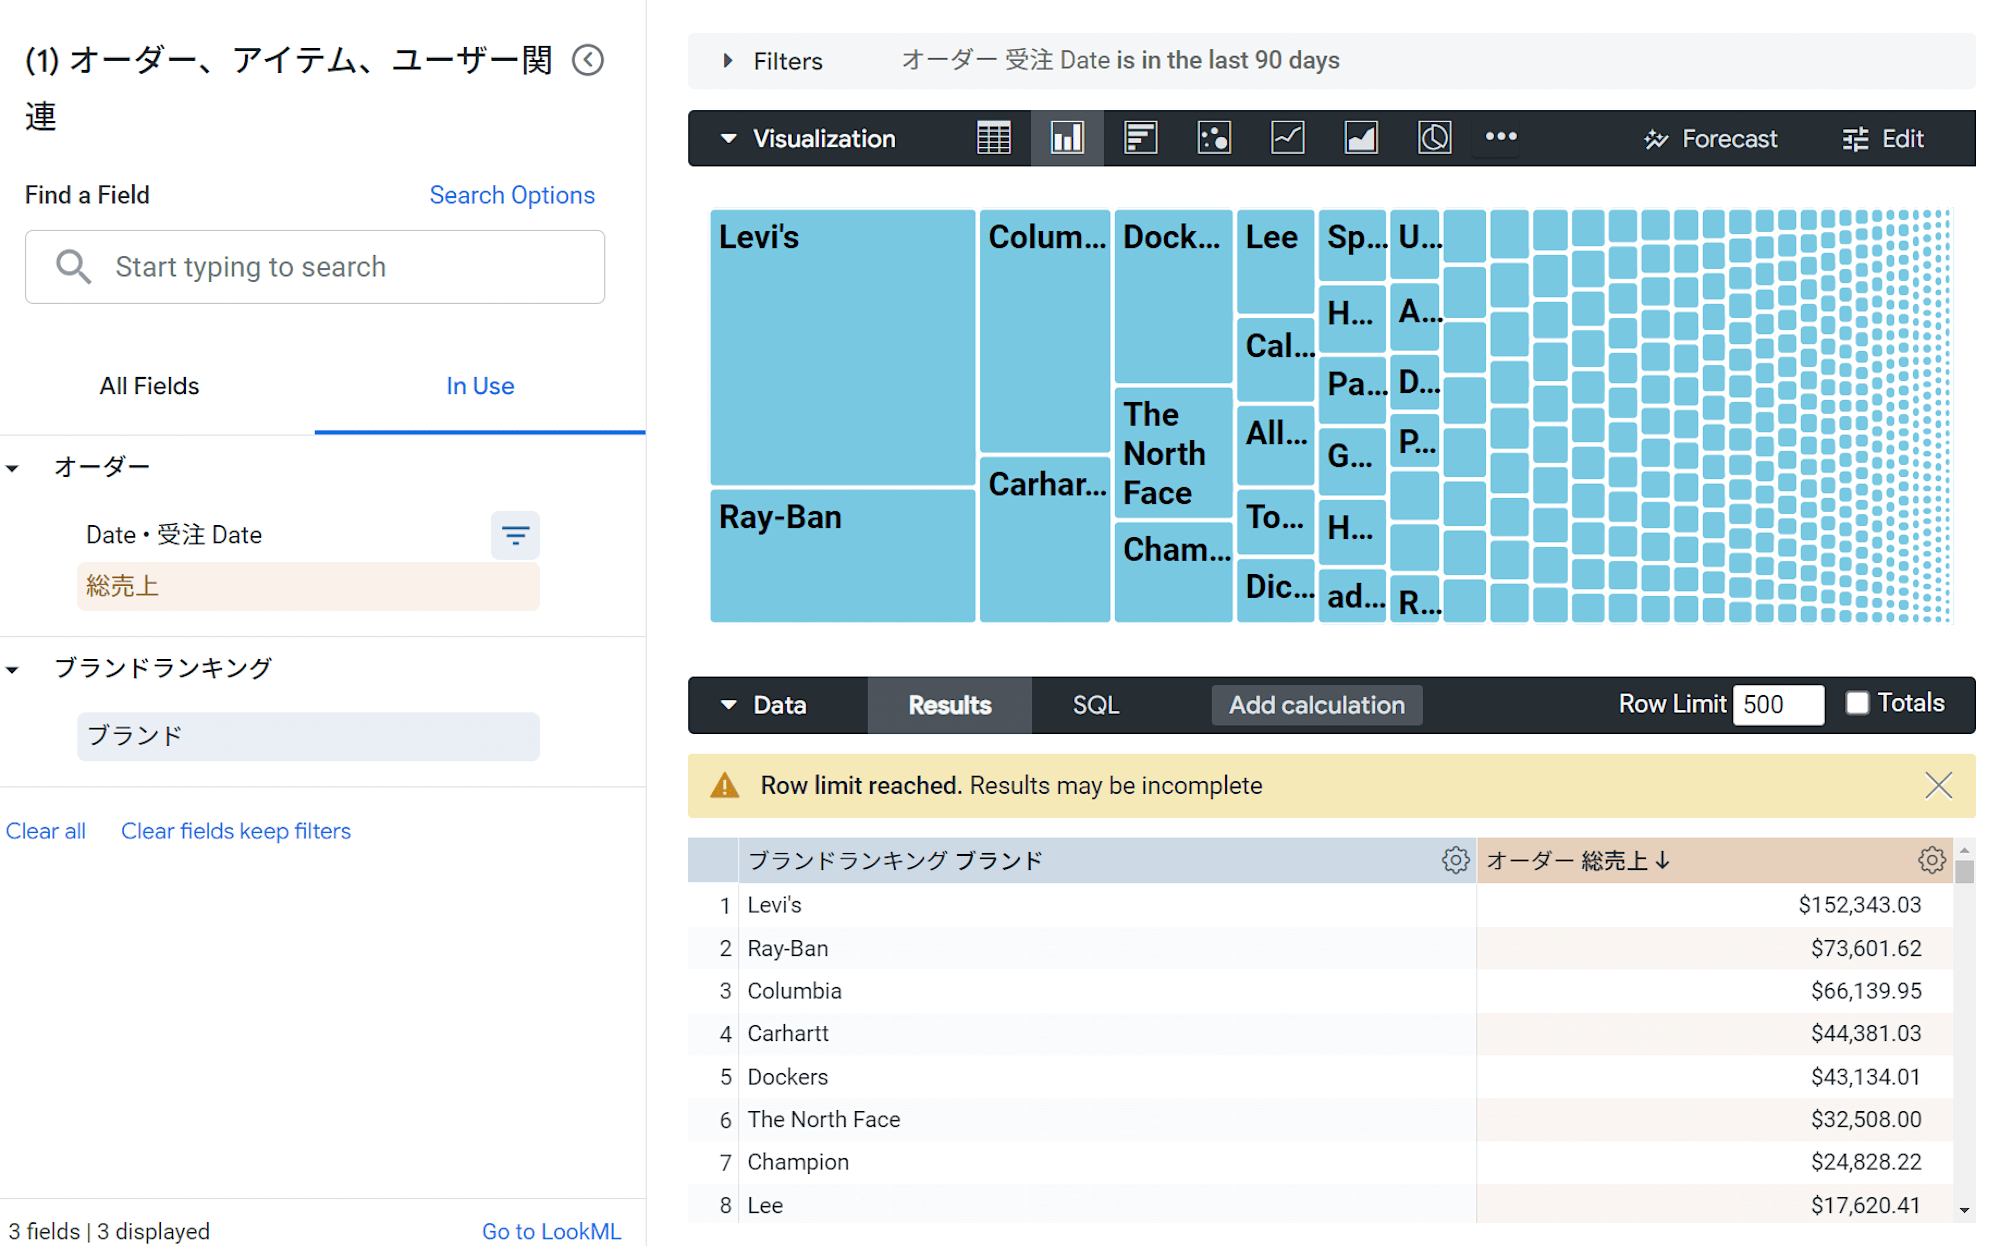Click the Row Limit input field

coord(1777,704)
